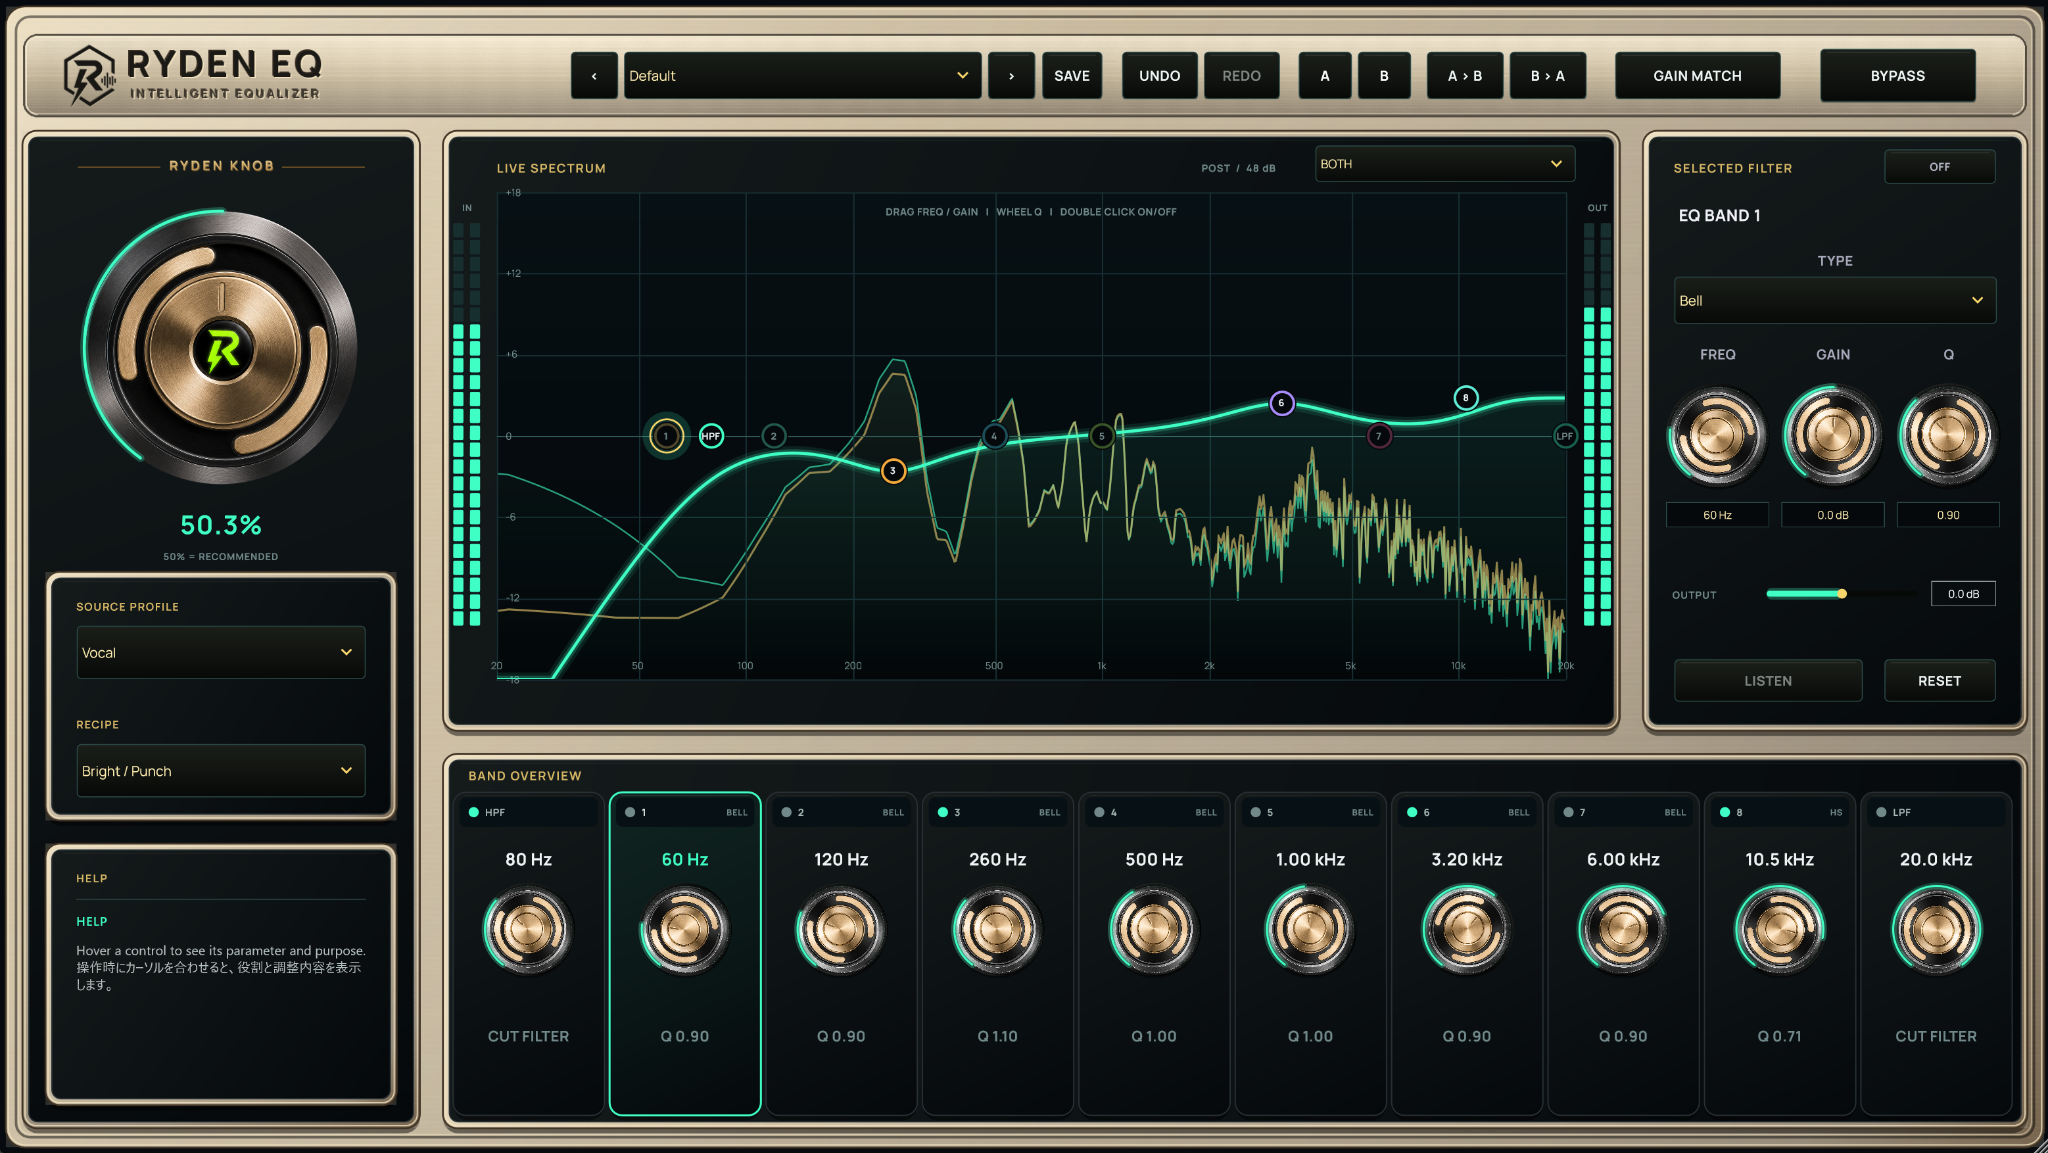Go to next preset arrow
The height and width of the screenshot is (1153, 2048).
pyautogui.click(x=1011, y=76)
